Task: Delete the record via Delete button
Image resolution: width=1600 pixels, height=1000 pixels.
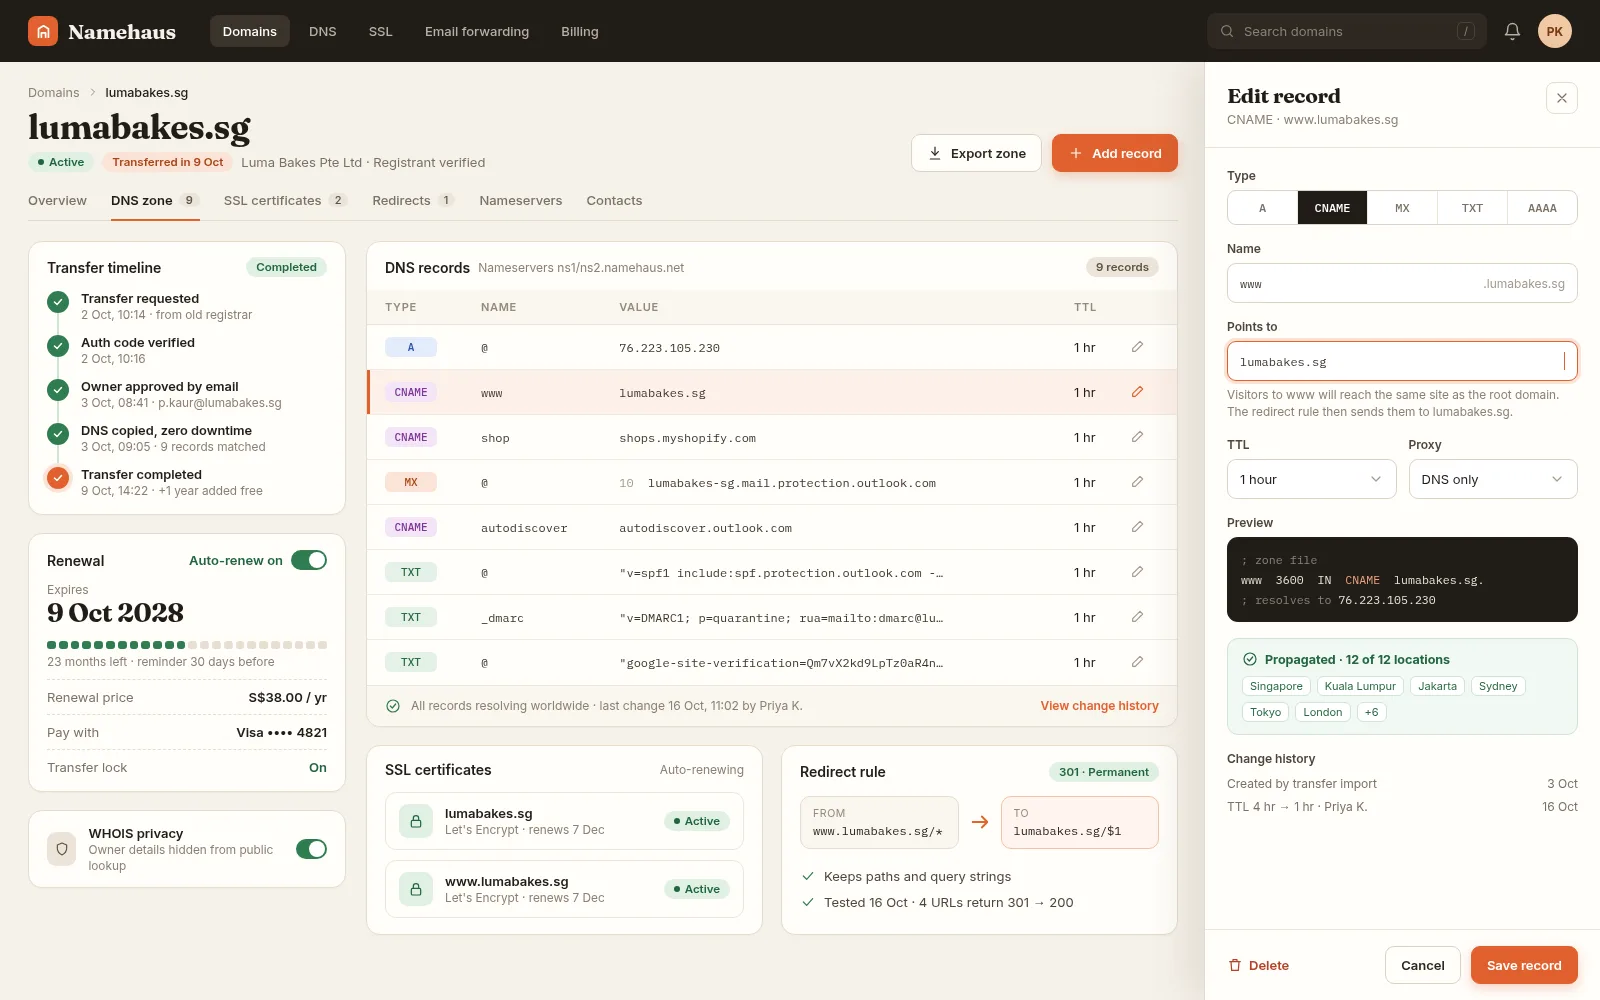Action: (x=1258, y=965)
